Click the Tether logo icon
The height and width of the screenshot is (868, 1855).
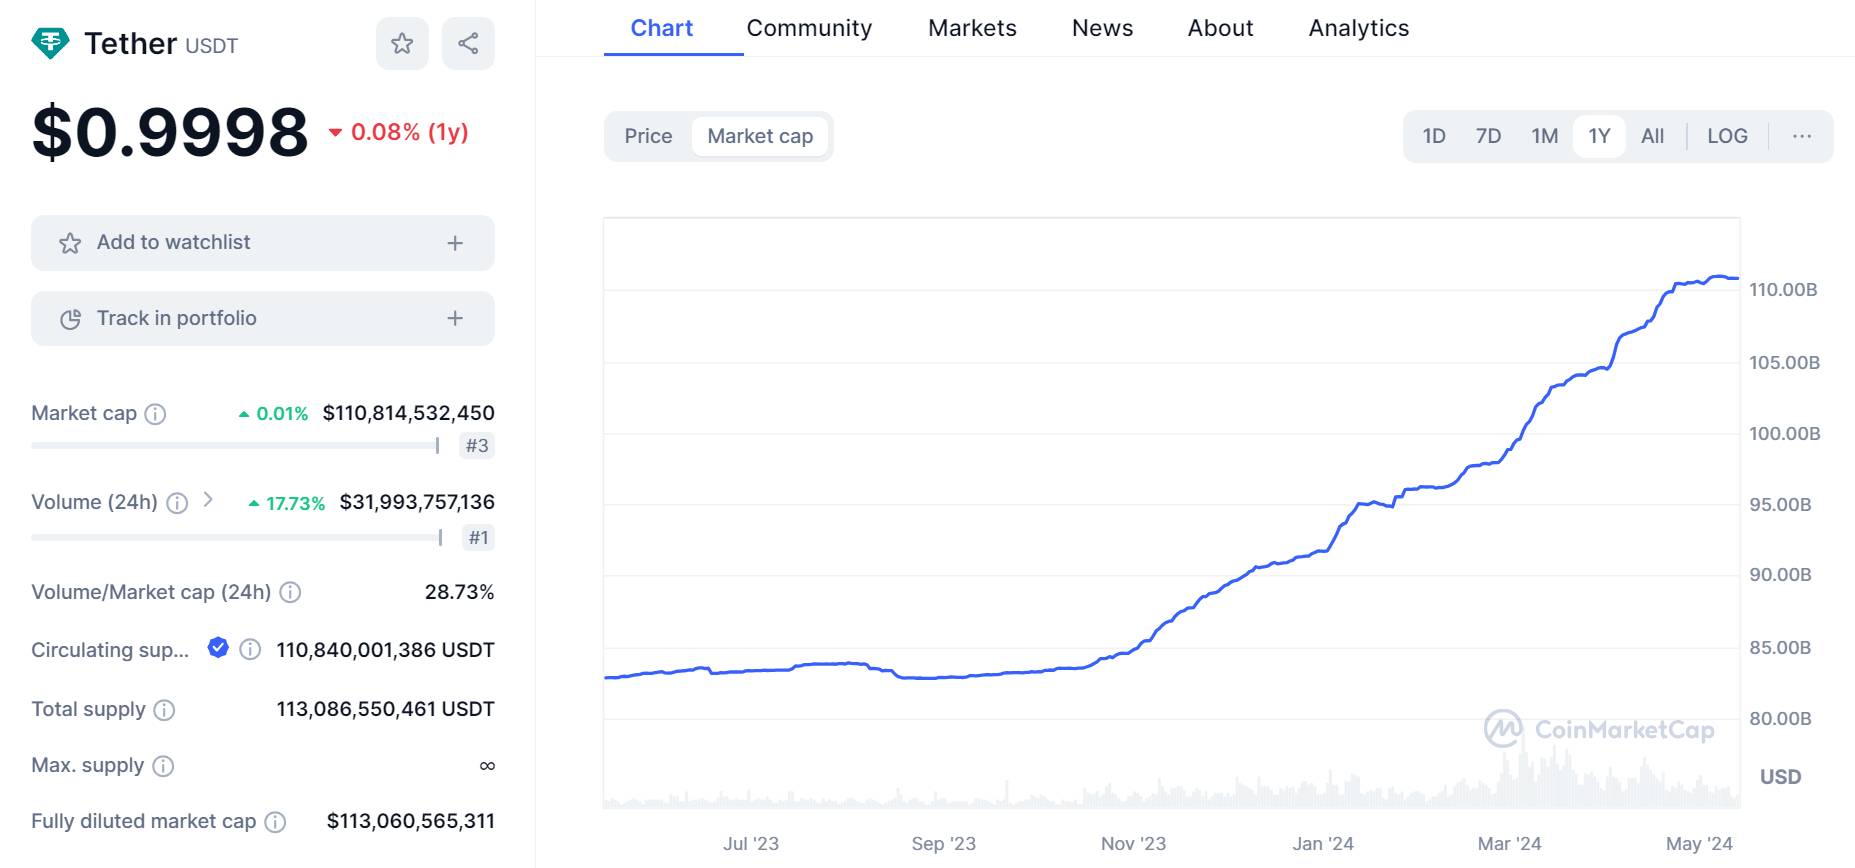[50, 43]
